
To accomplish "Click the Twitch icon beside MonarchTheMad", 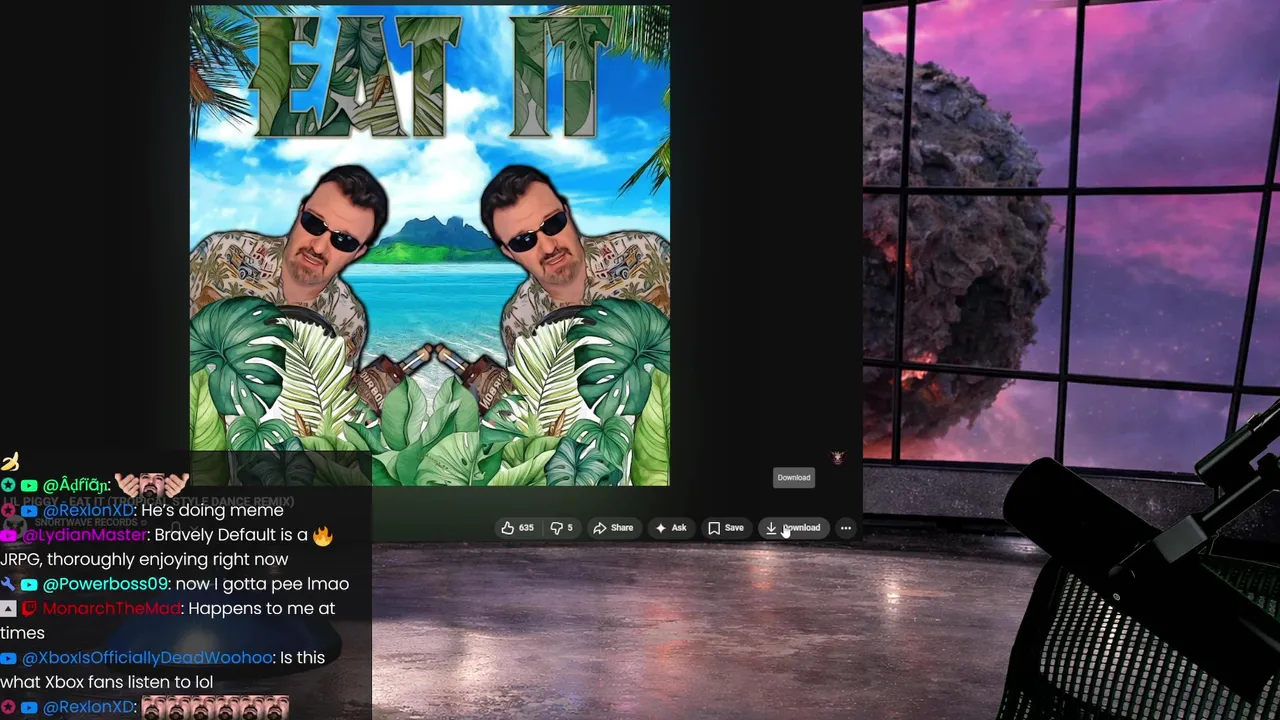I will click(29, 608).
